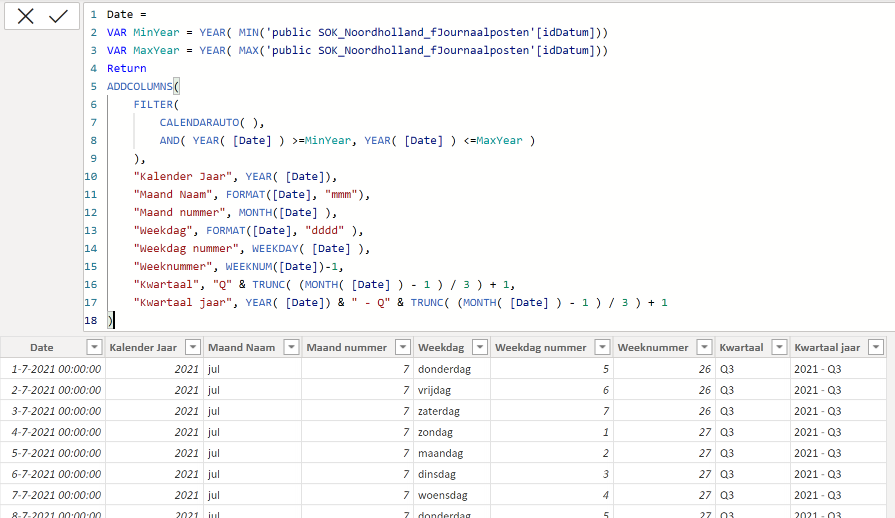Open the Weekdag nummer column filter dropdown
895x518 pixels.
(x=602, y=347)
